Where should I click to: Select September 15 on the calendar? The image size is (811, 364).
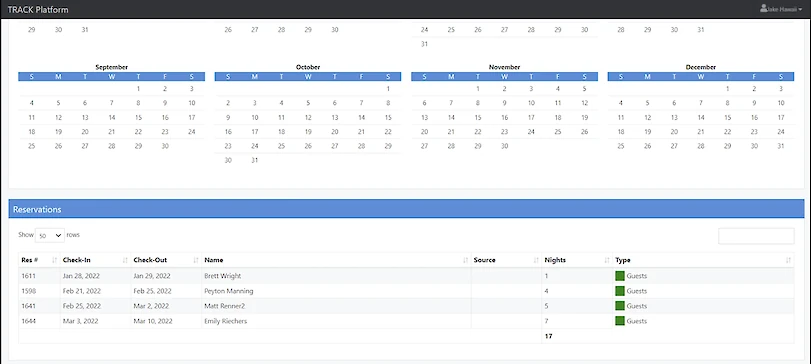tap(138, 117)
